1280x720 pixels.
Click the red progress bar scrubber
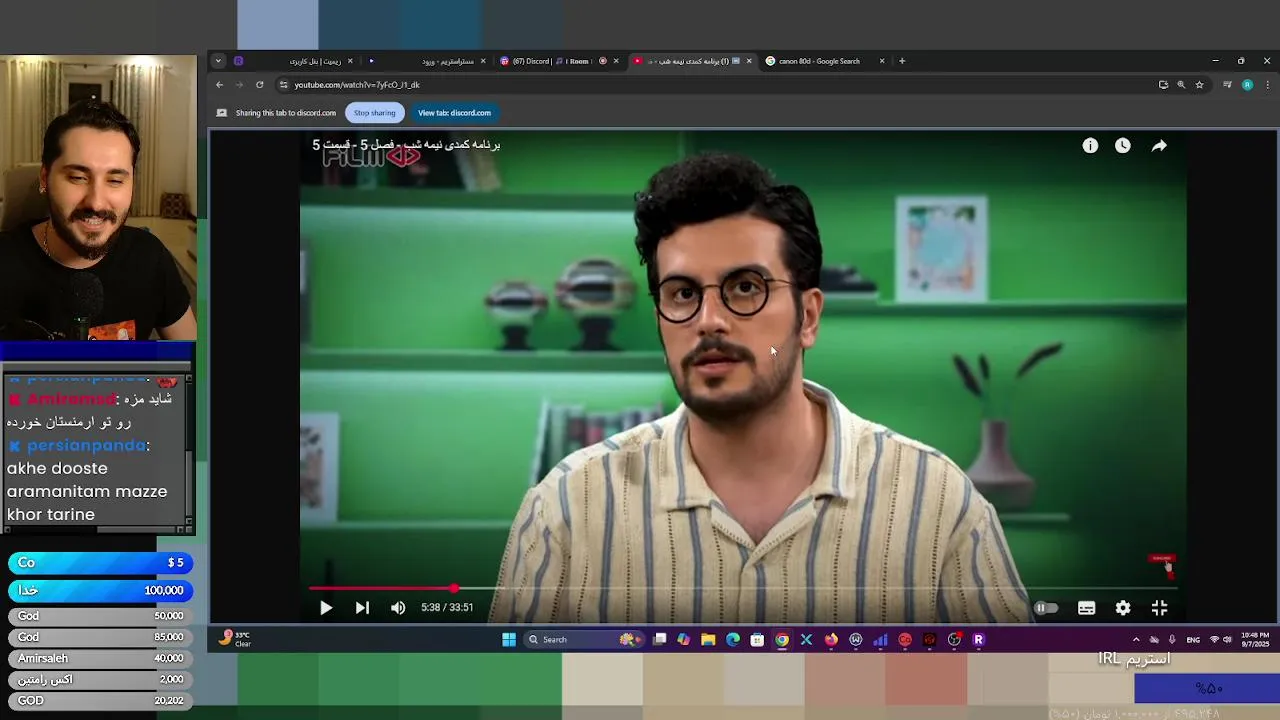pyautogui.click(x=454, y=588)
